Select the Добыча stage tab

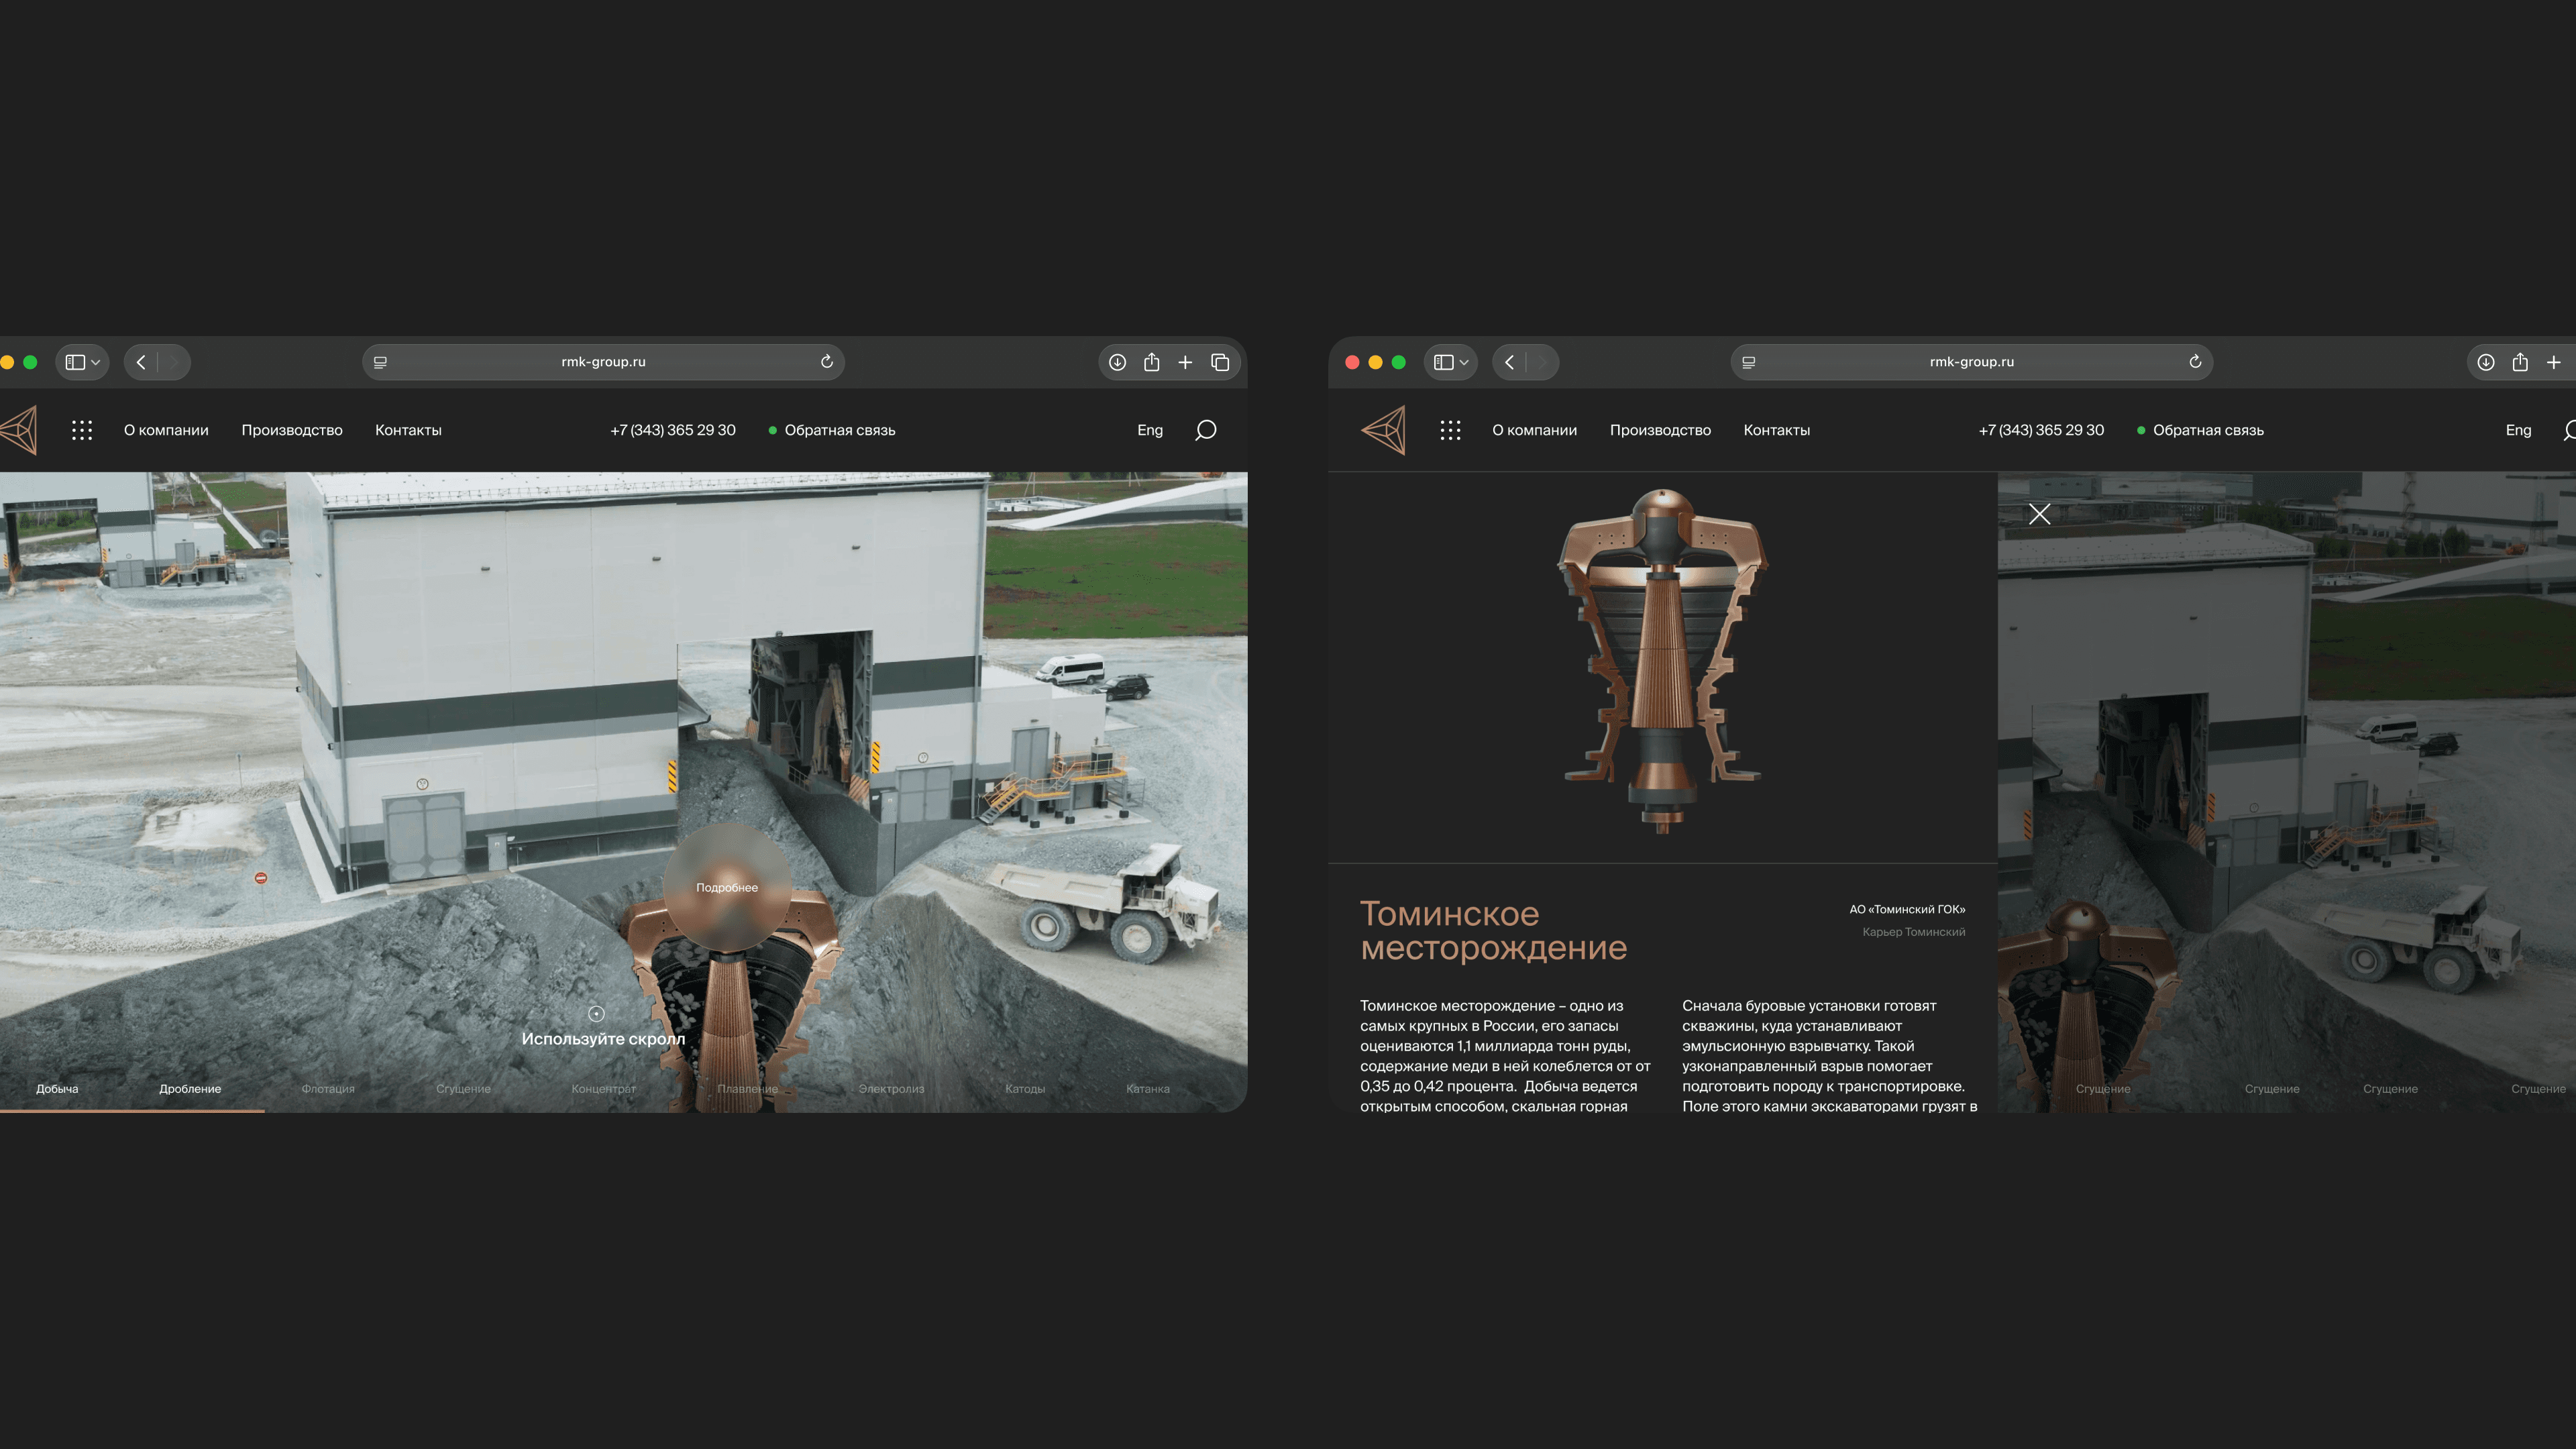tap(57, 1089)
